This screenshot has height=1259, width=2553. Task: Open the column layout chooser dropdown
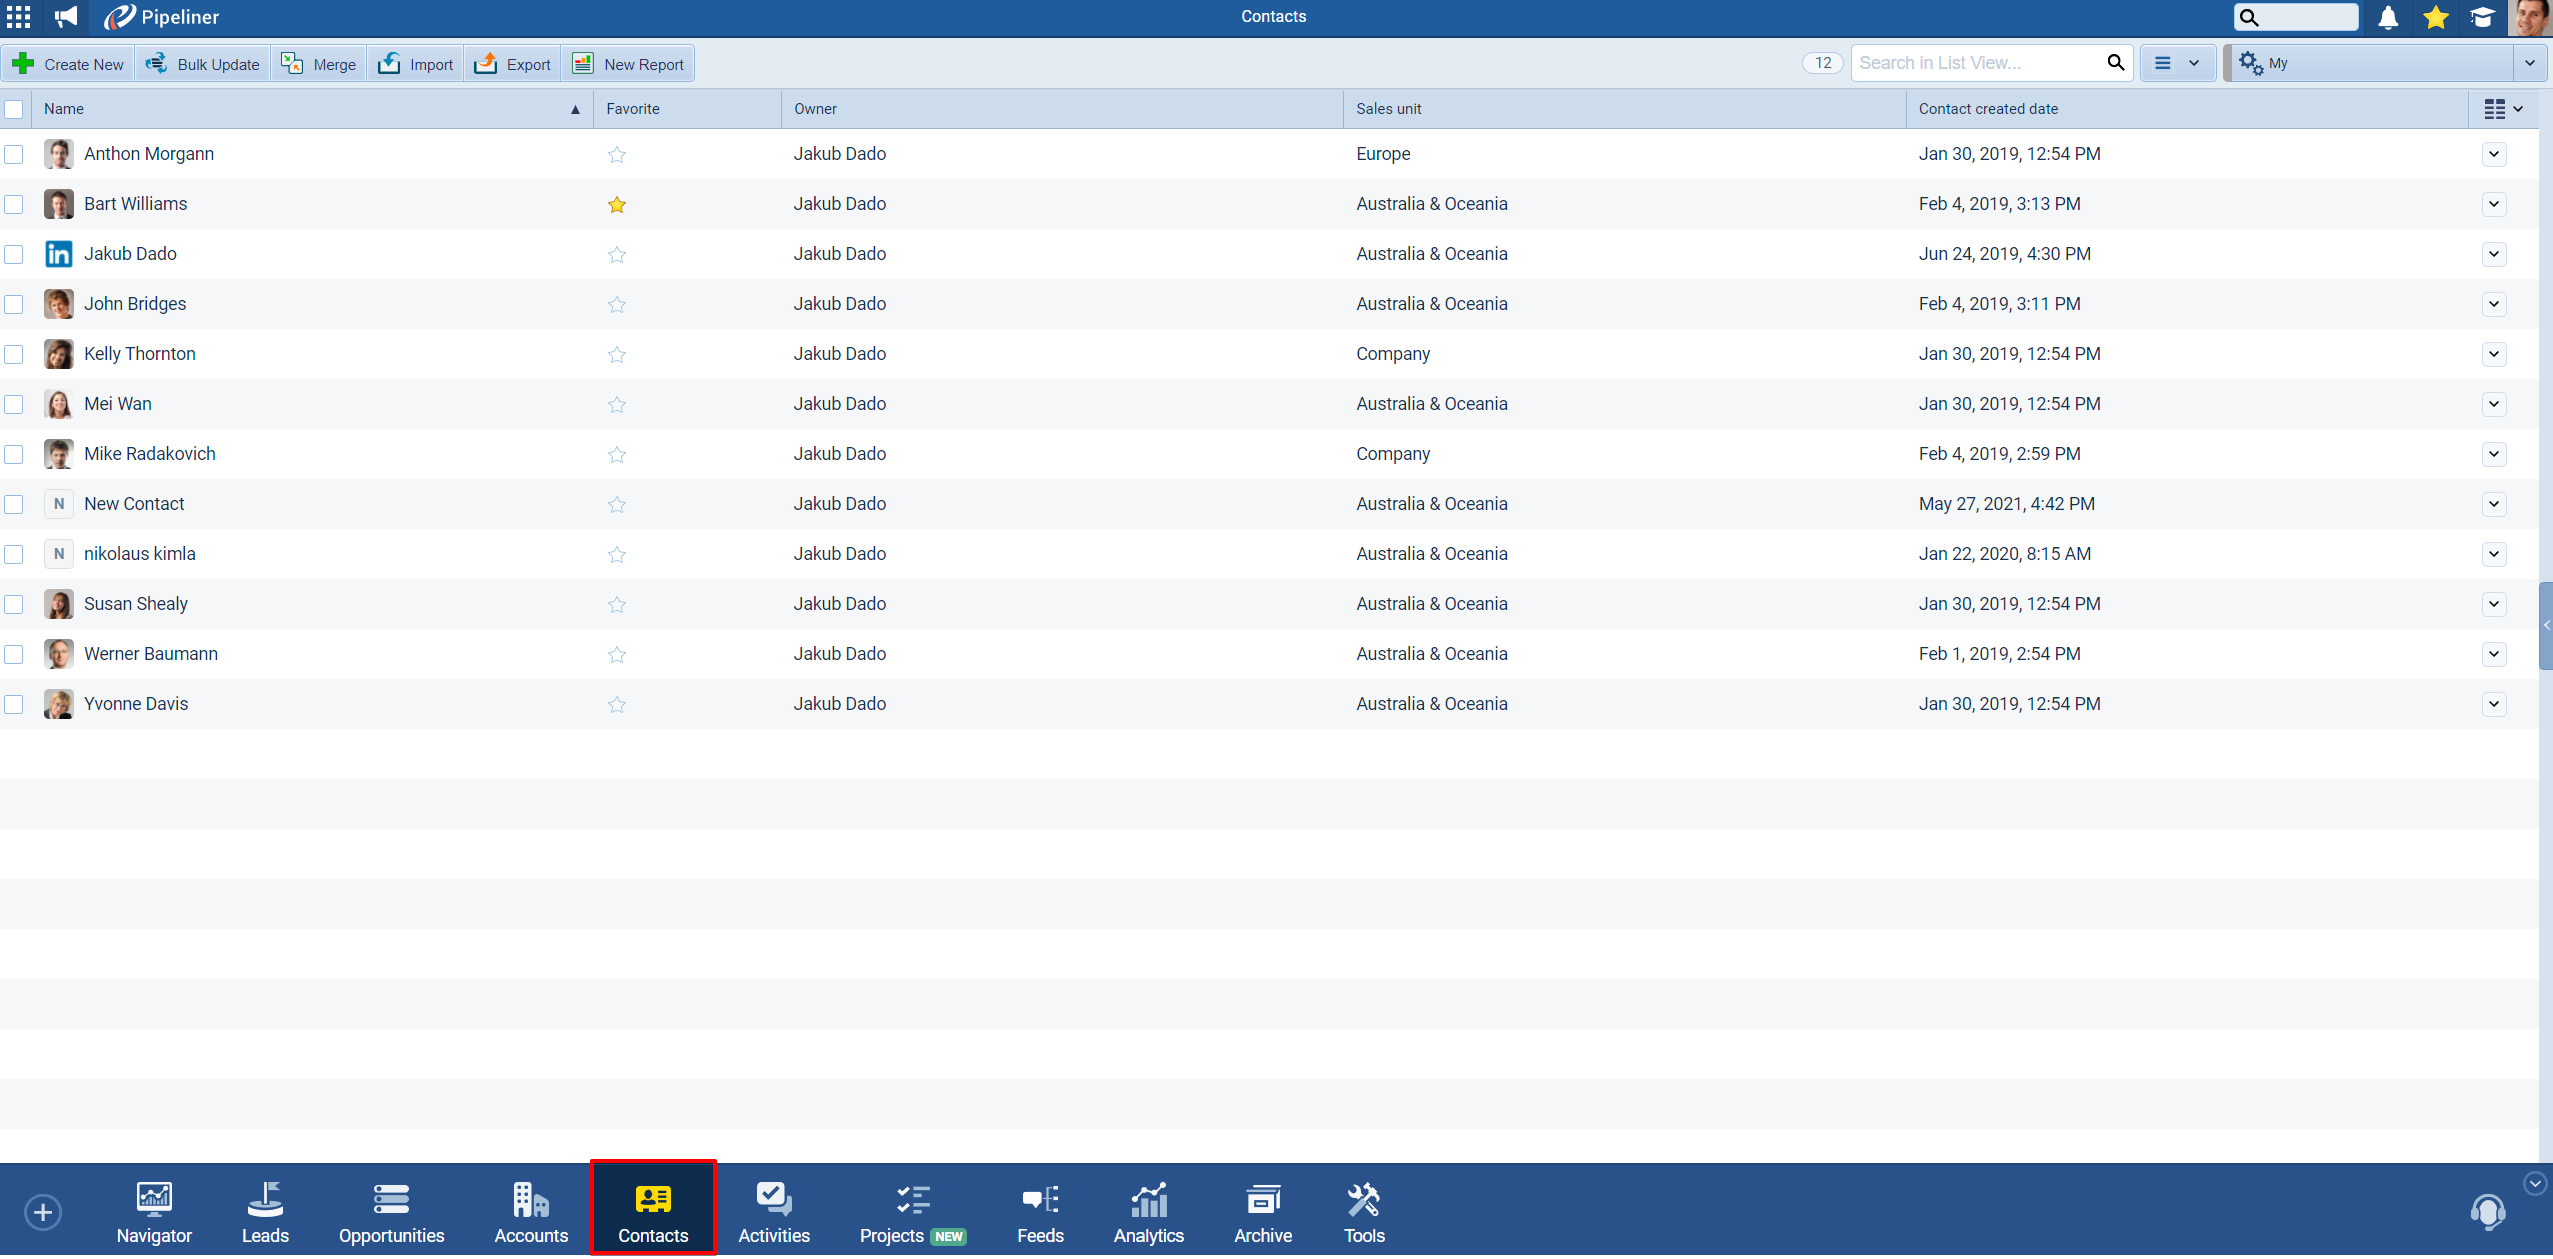coord(2503,109)
